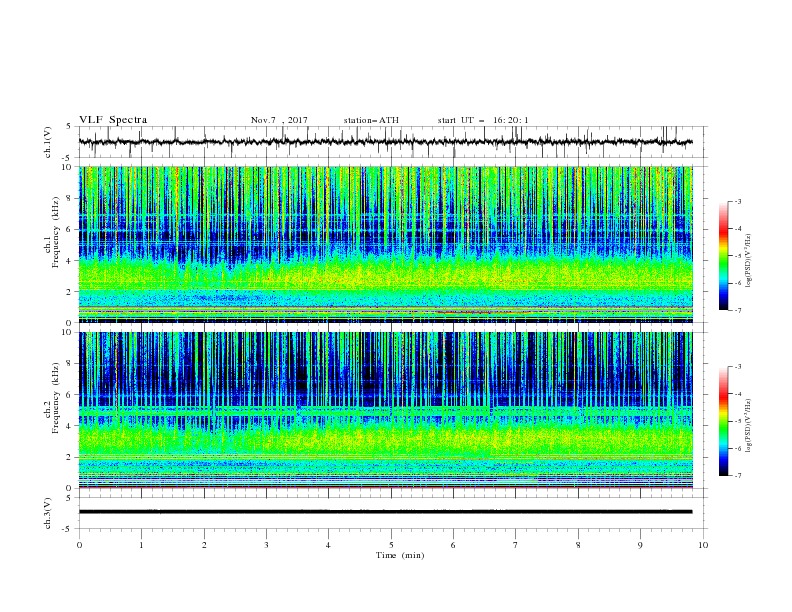The height and width of the screenshot is (612, 792).
Task: Click the "8" kHz tick on ch.1 axis
Action: click(70, 198)
